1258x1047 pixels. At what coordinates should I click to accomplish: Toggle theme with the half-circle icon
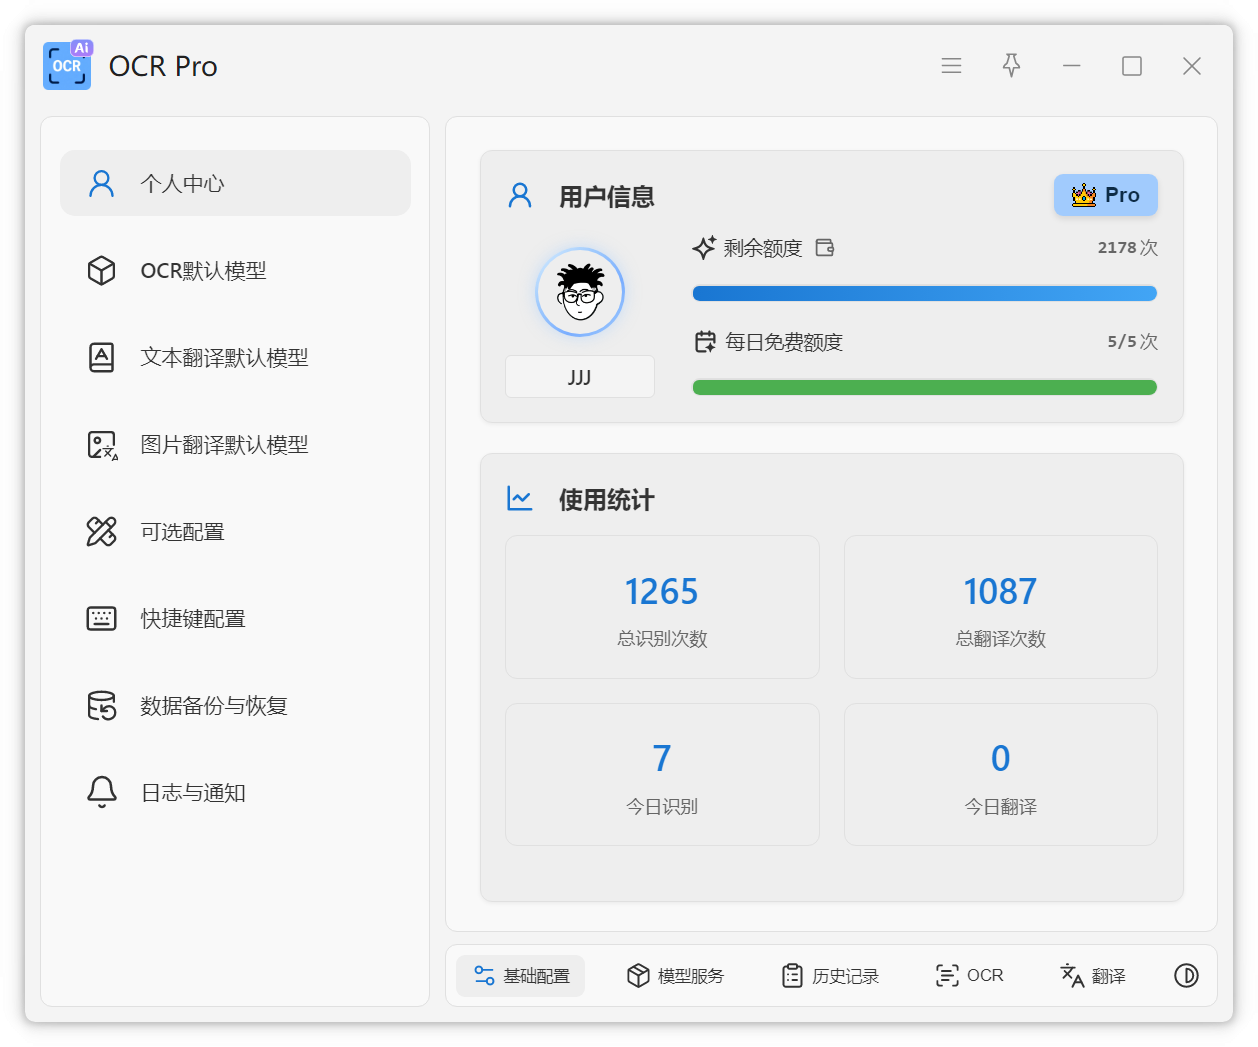click(x=1186, y=976)
